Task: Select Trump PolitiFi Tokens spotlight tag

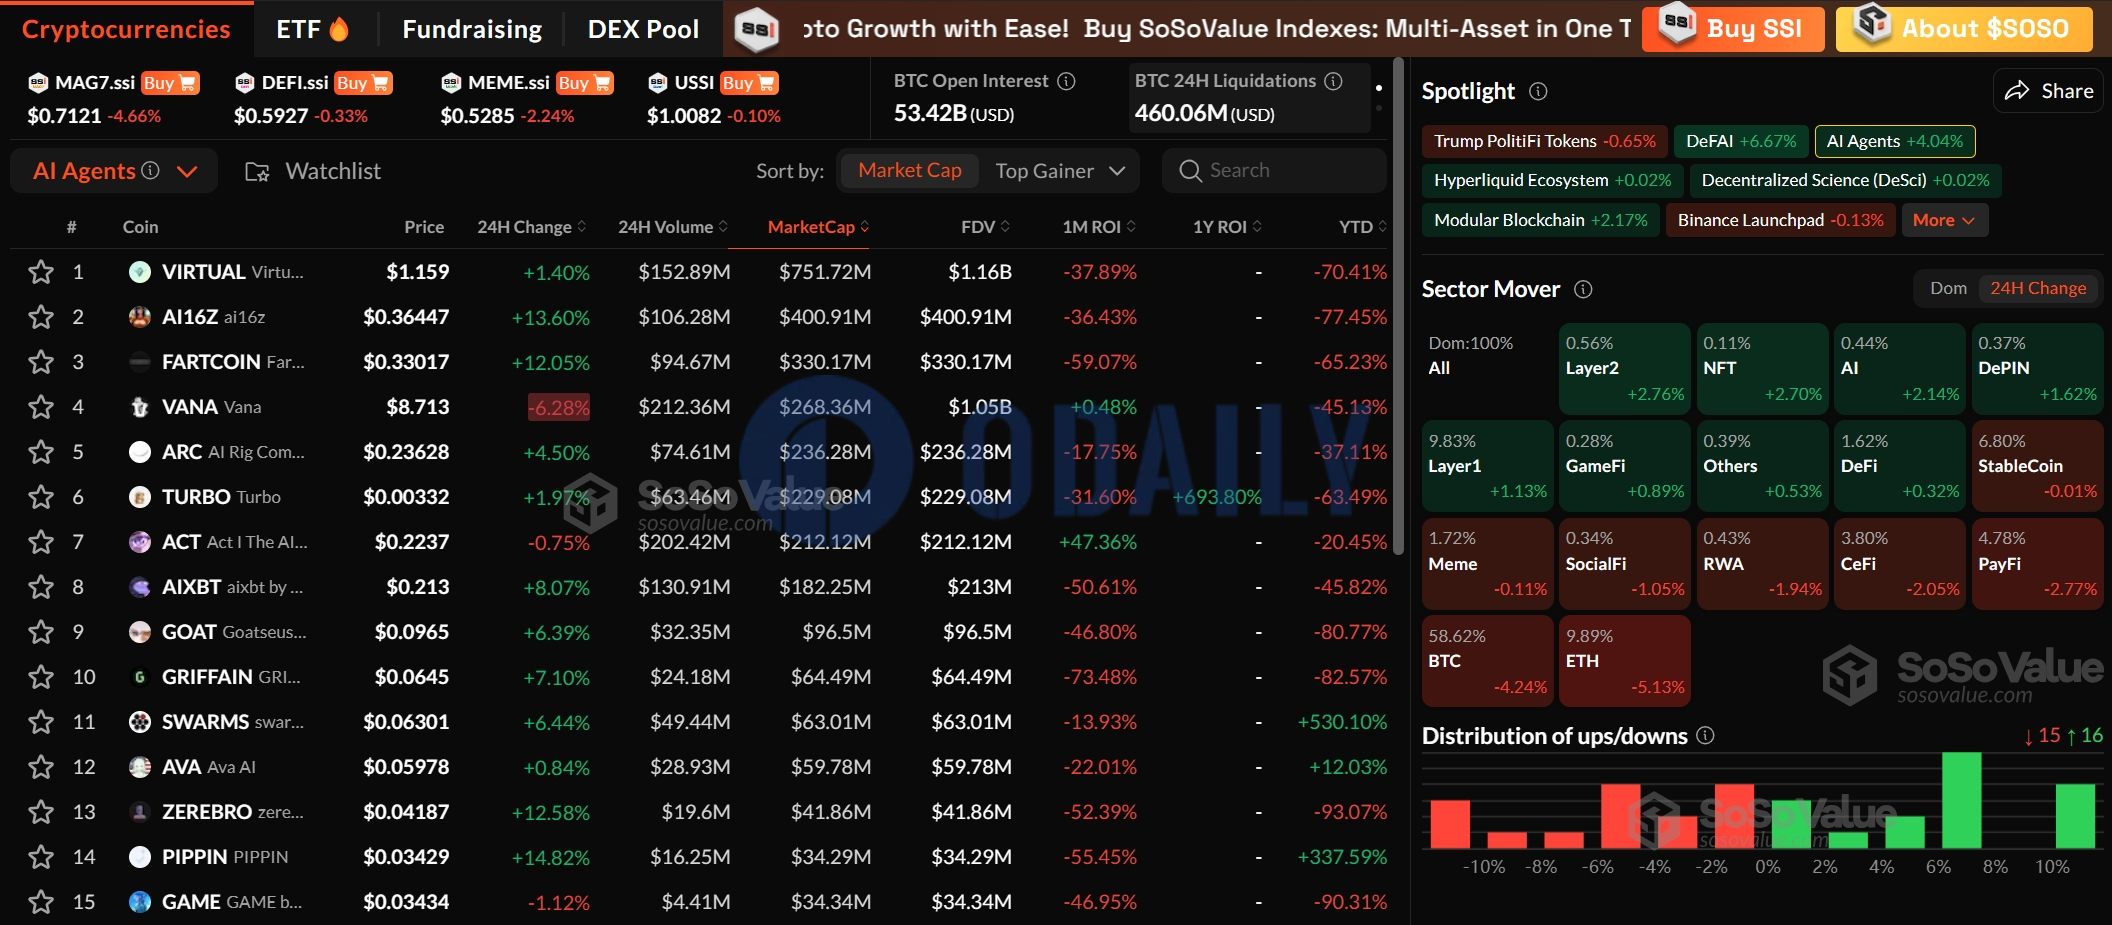Action: [1544, 141]
